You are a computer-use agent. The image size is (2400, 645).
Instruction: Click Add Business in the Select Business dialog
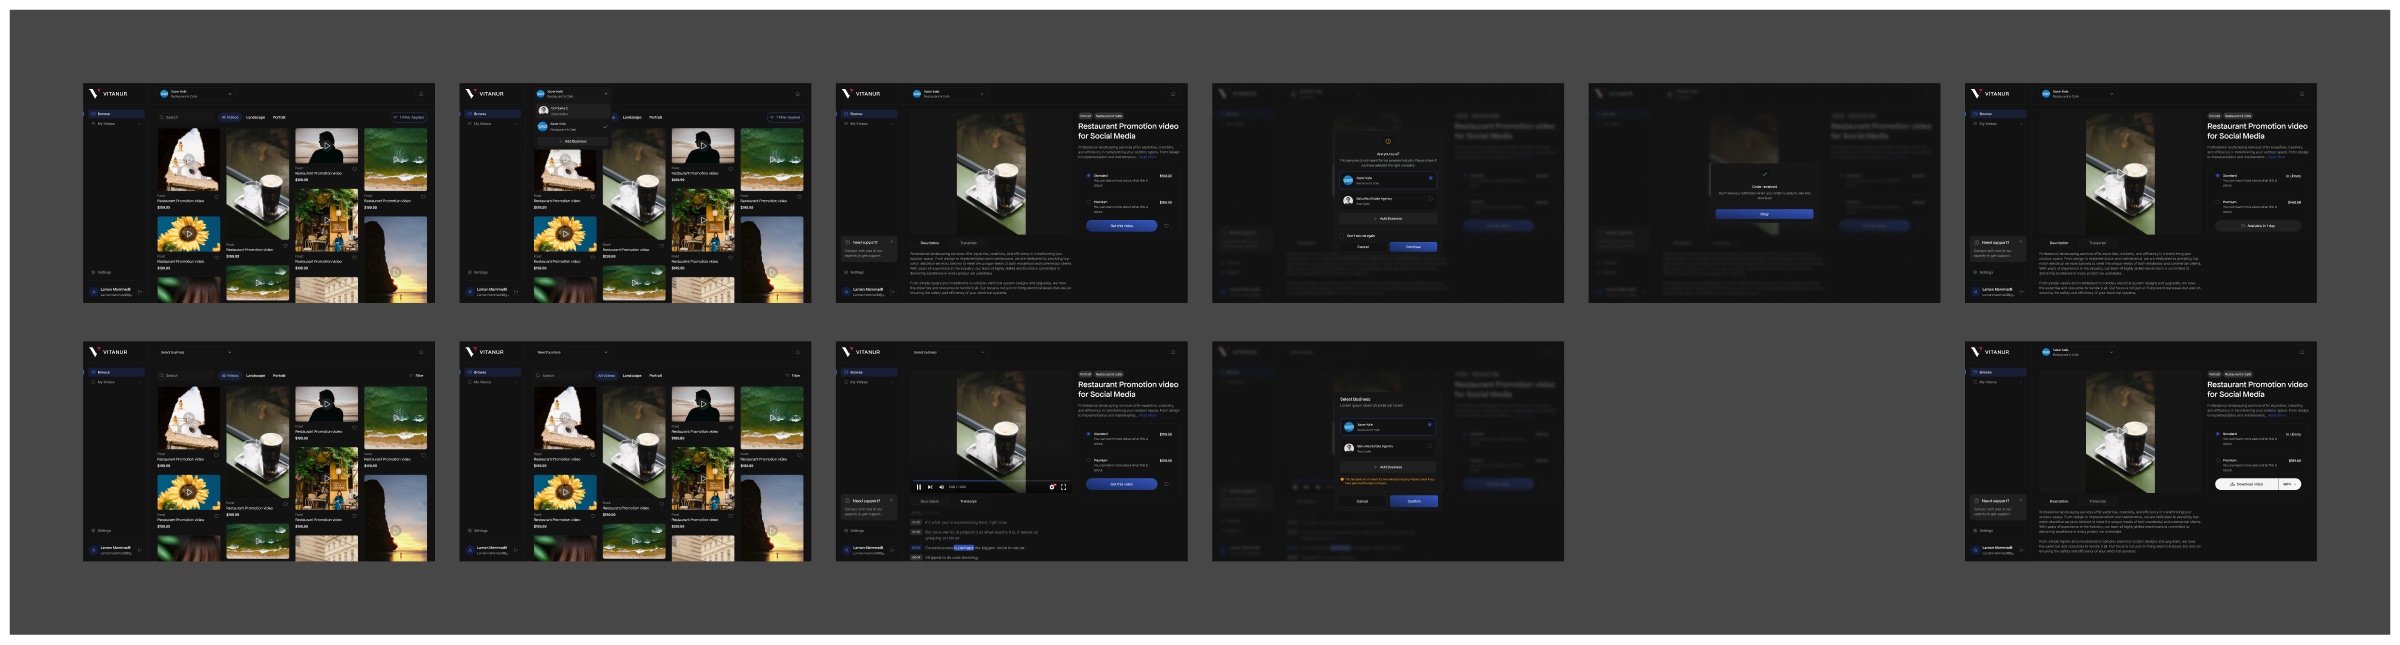pos(1388,467)
